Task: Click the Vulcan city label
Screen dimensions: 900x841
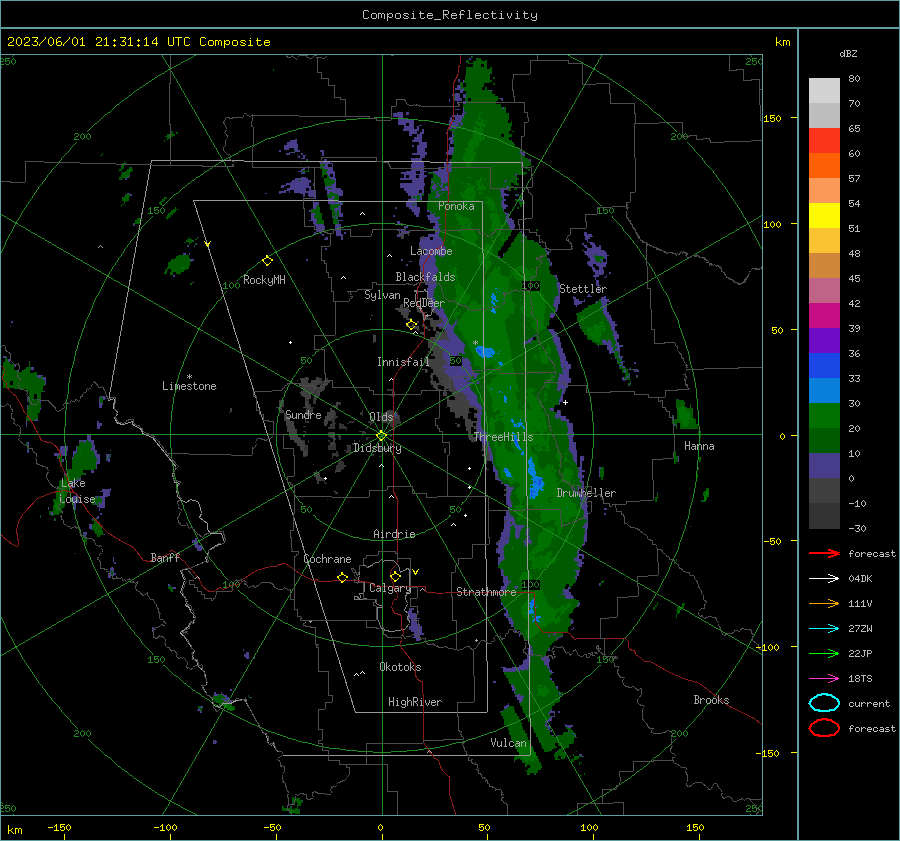Action: coord(508,743)
